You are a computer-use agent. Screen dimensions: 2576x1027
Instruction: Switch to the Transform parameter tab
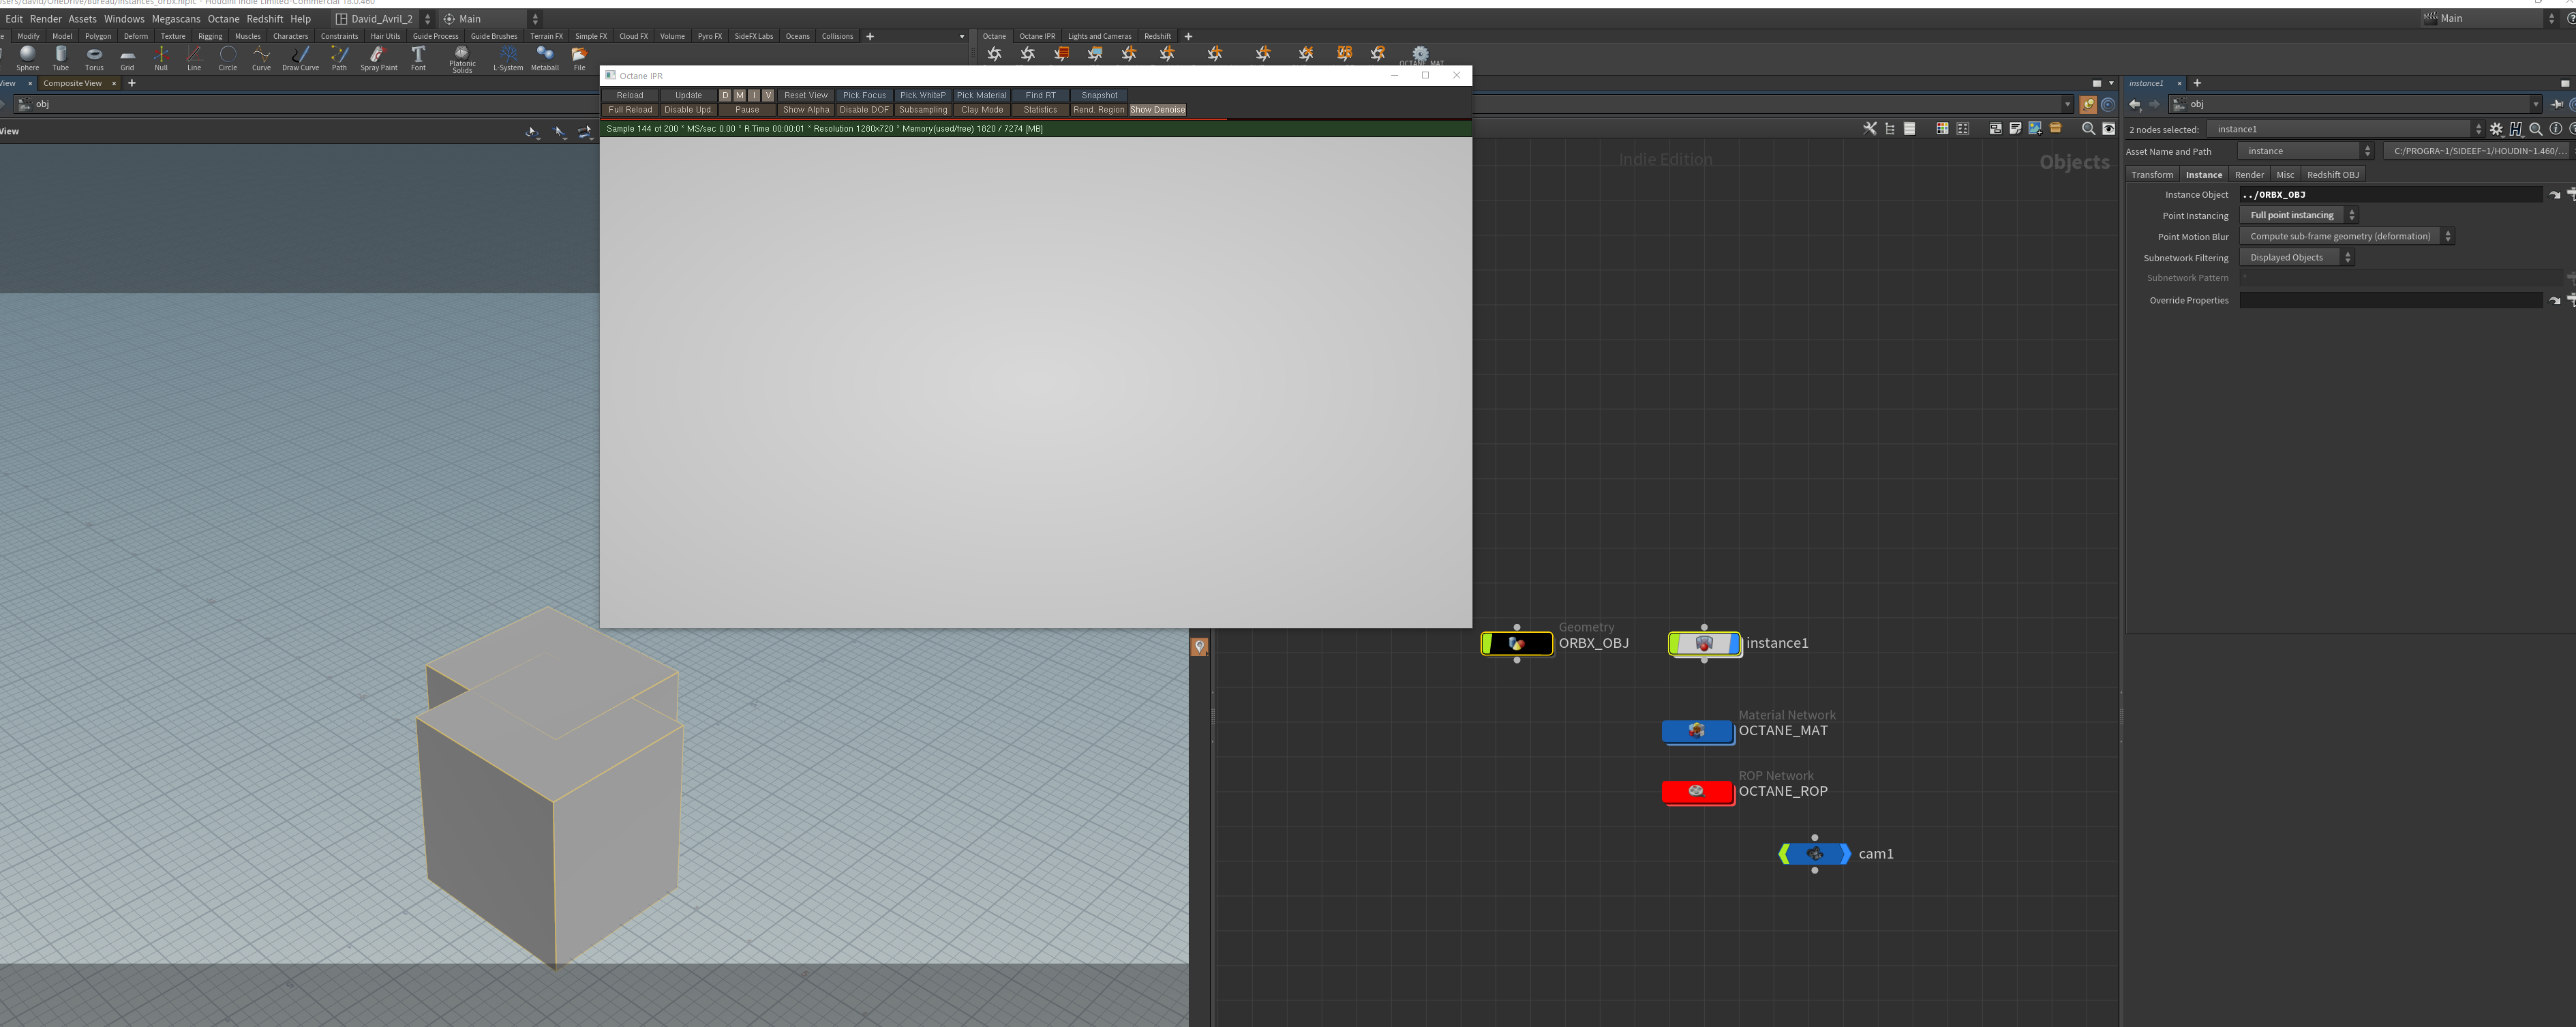click(x=2152, y=175)
